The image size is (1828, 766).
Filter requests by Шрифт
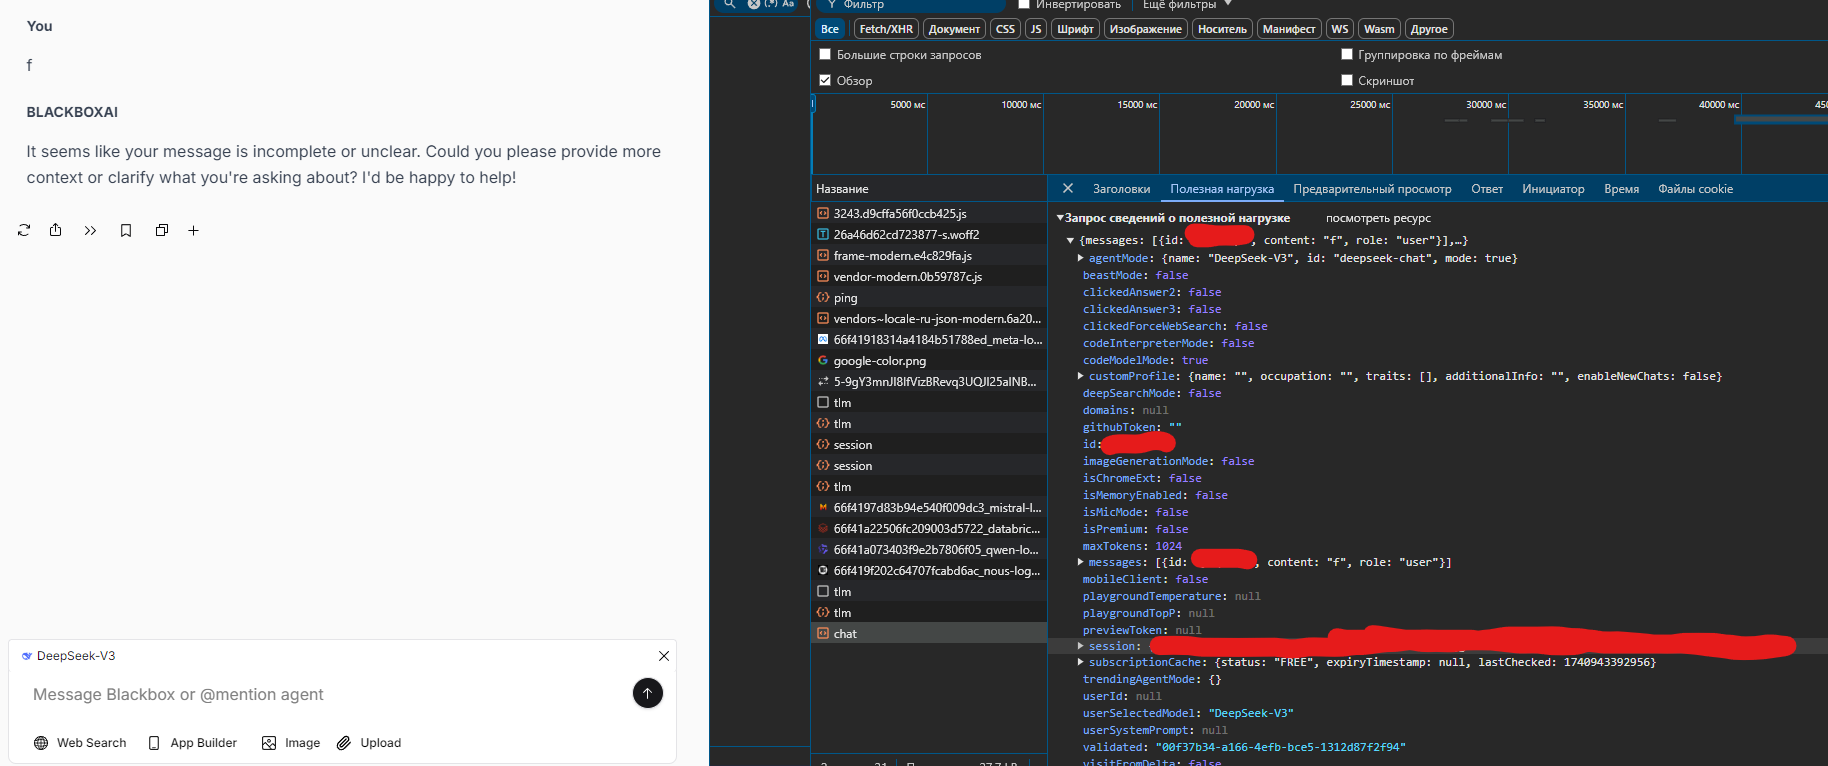coord(1075,29)
